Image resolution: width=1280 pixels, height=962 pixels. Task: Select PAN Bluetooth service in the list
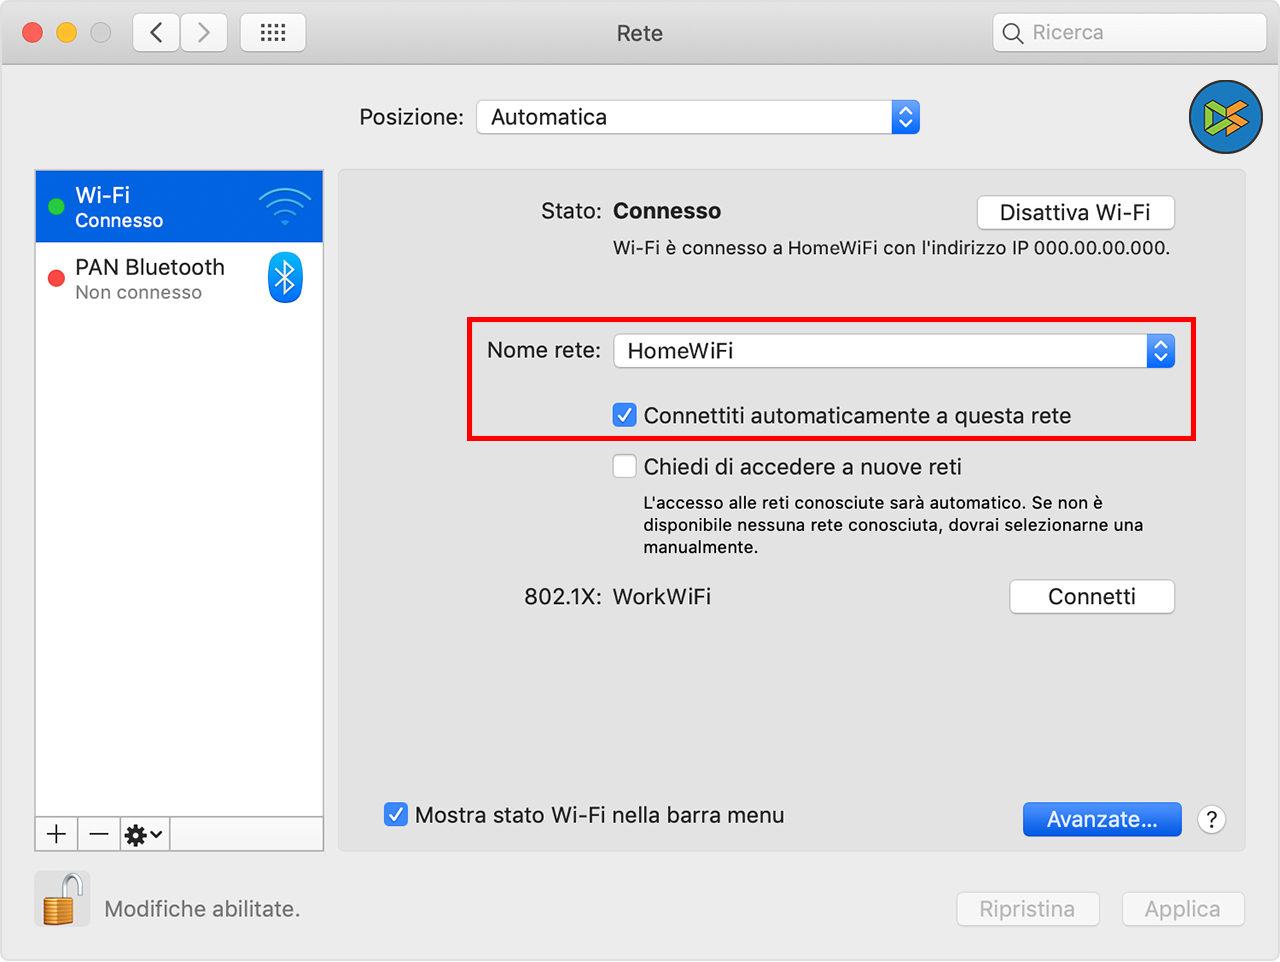(x=150, y=278)
